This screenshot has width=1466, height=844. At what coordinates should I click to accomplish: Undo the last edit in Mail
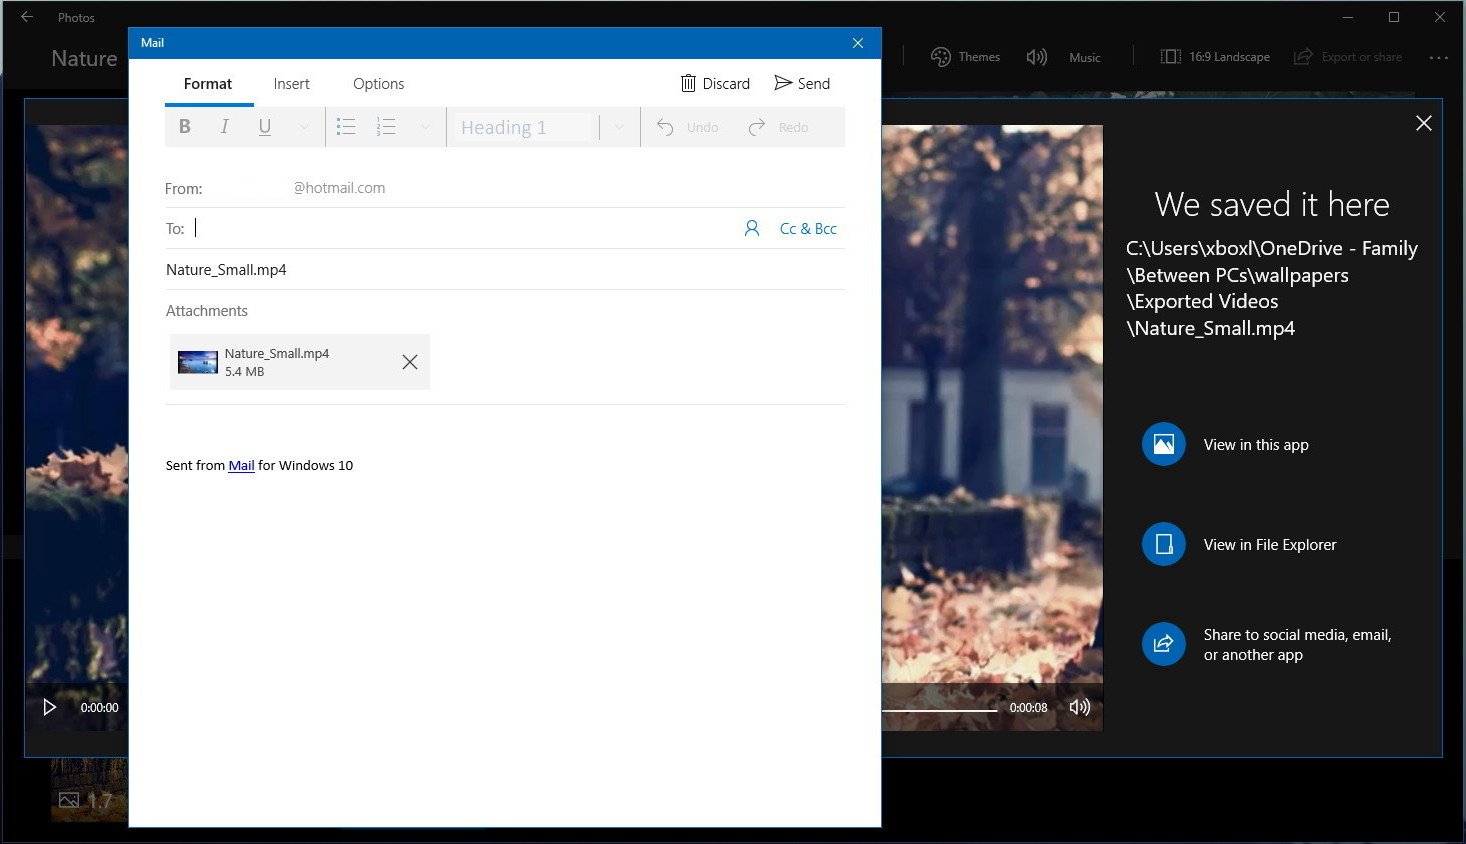point(688,127)
